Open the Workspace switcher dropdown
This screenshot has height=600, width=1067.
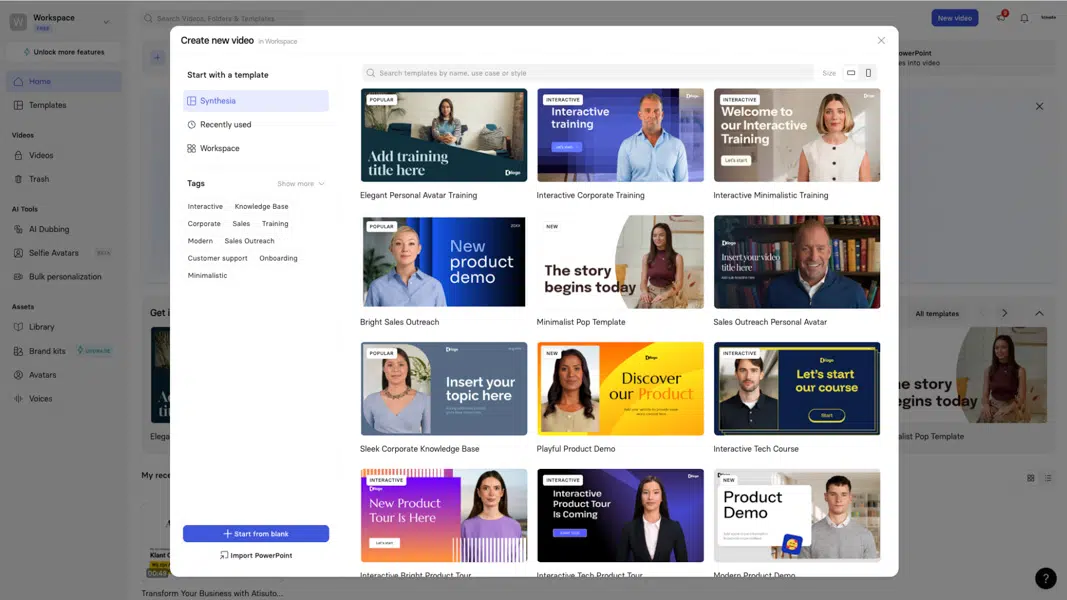pyautogui.click(x=106, y=22)
